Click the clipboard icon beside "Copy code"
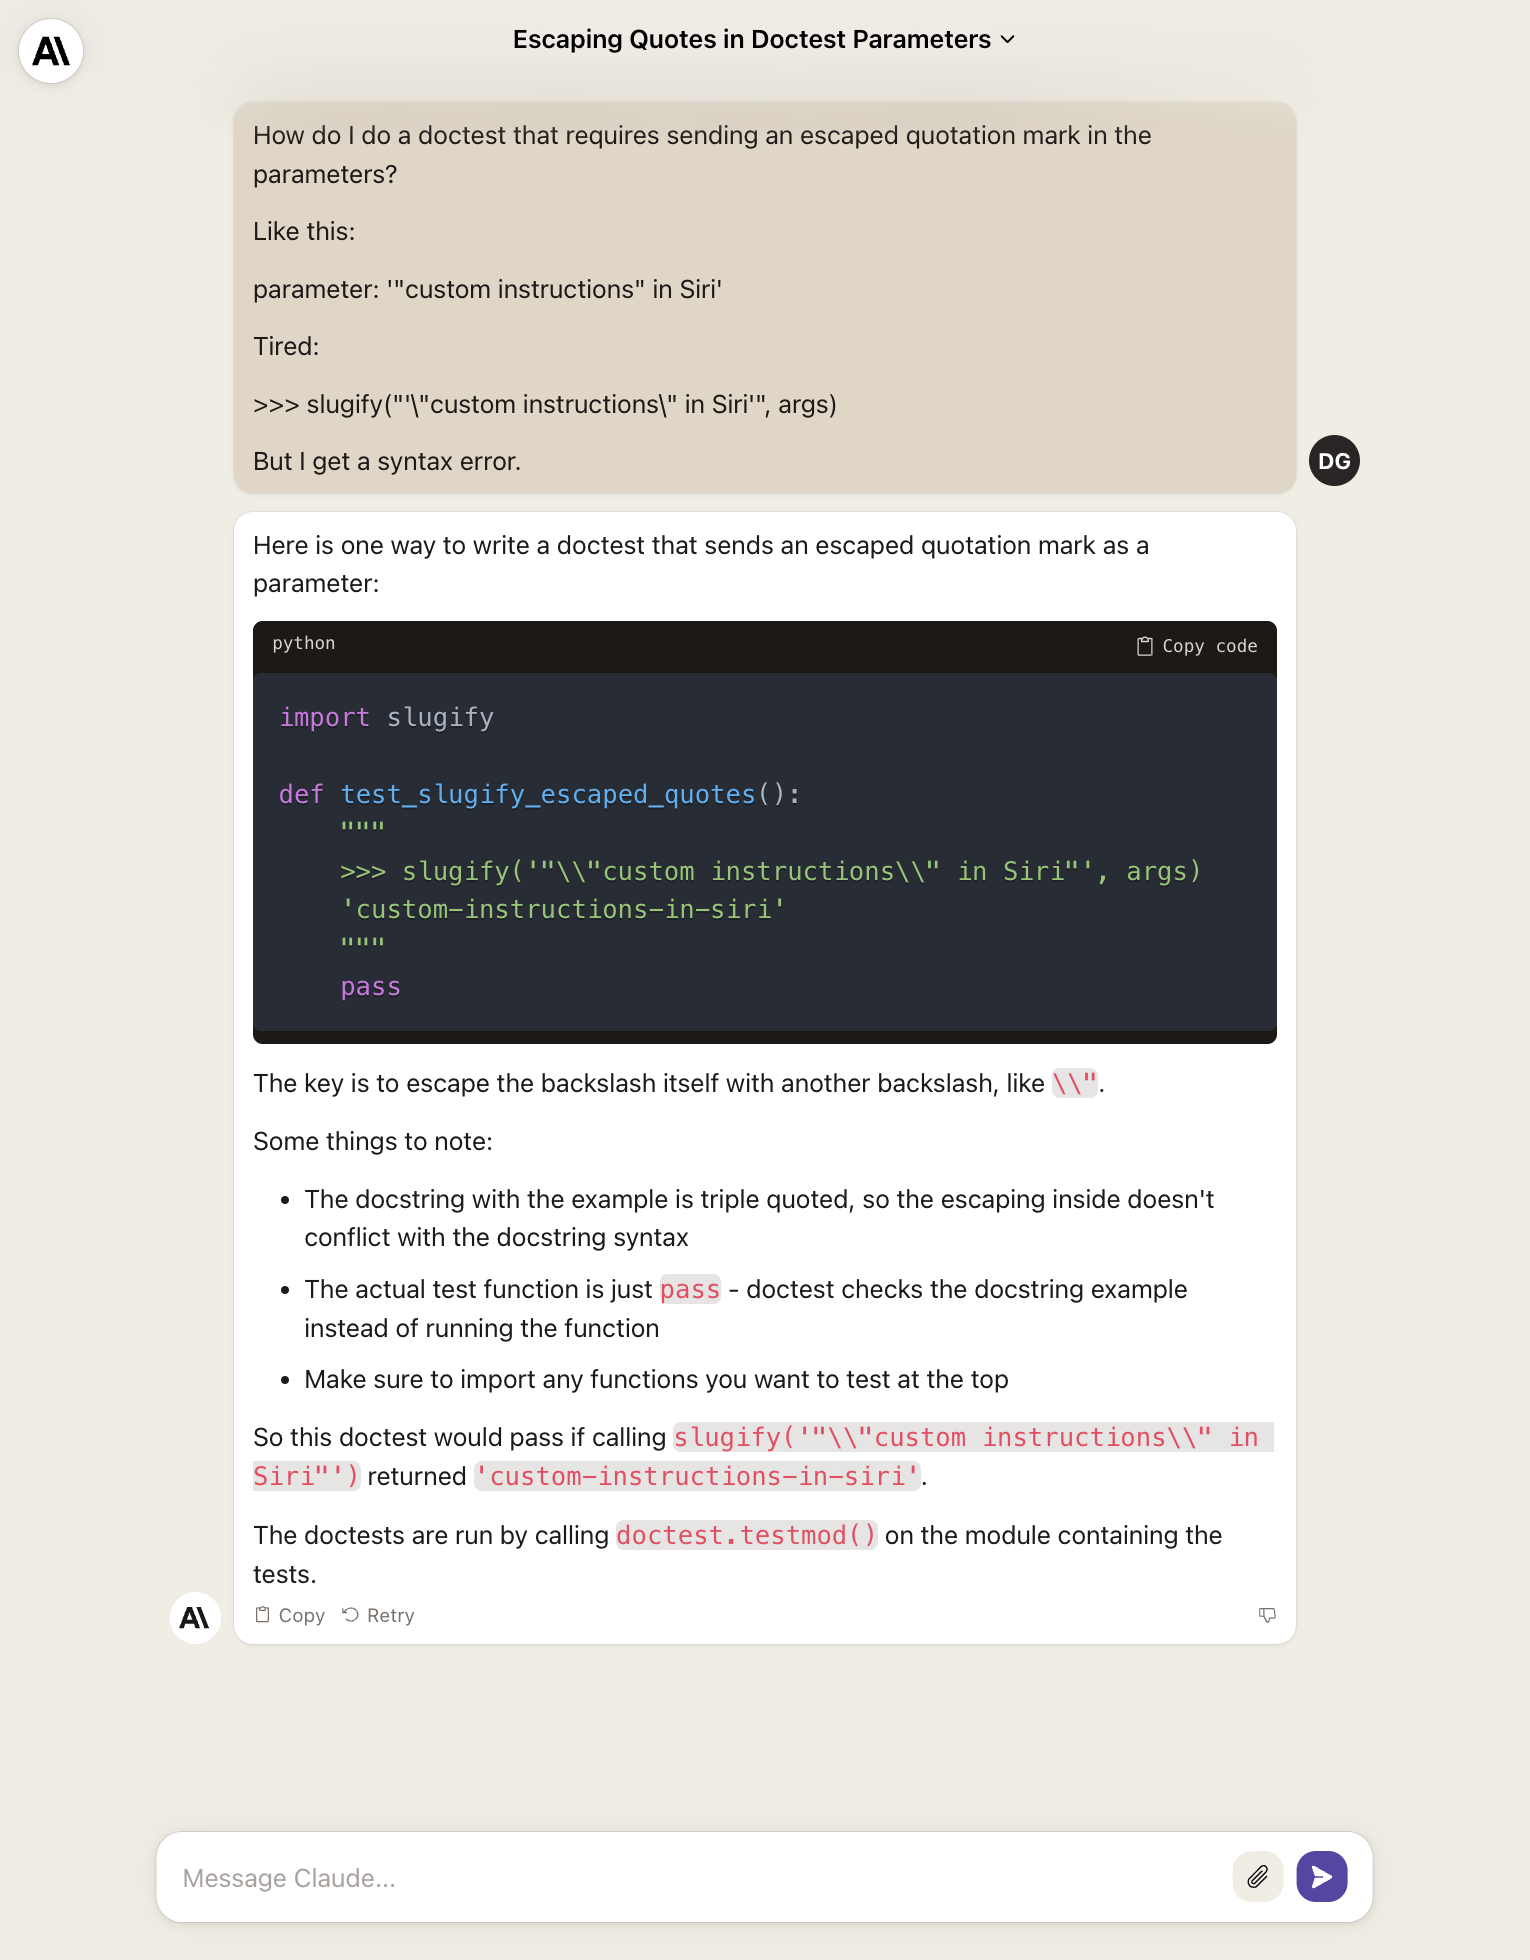 tap(1145, 647)
